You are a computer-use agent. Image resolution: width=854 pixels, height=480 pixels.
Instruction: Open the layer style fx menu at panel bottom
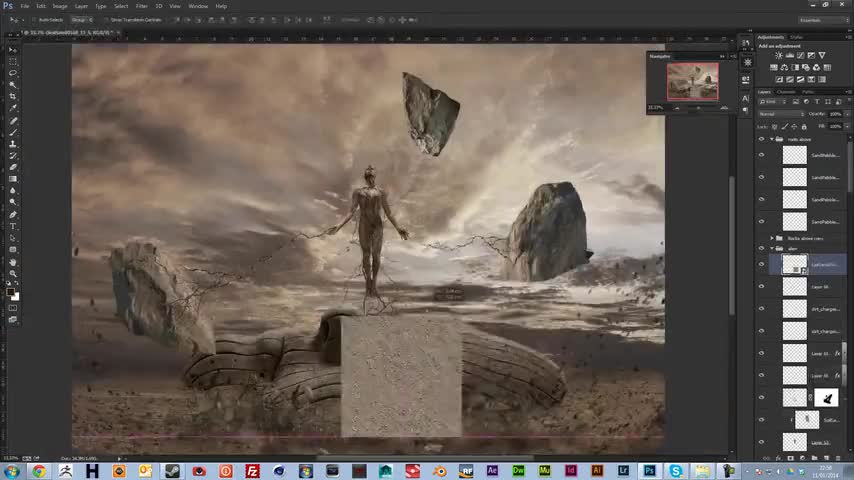coord(779,458)
